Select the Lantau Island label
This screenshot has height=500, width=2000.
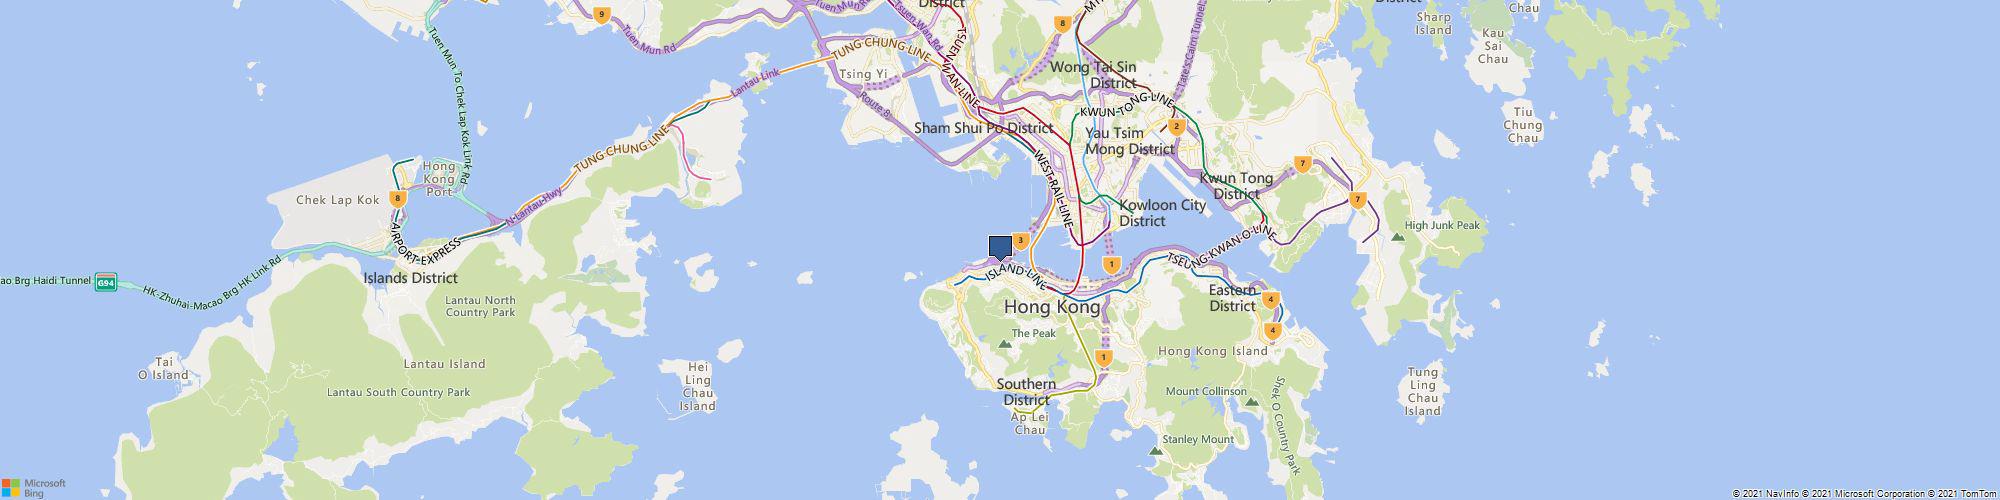(444, 364)
